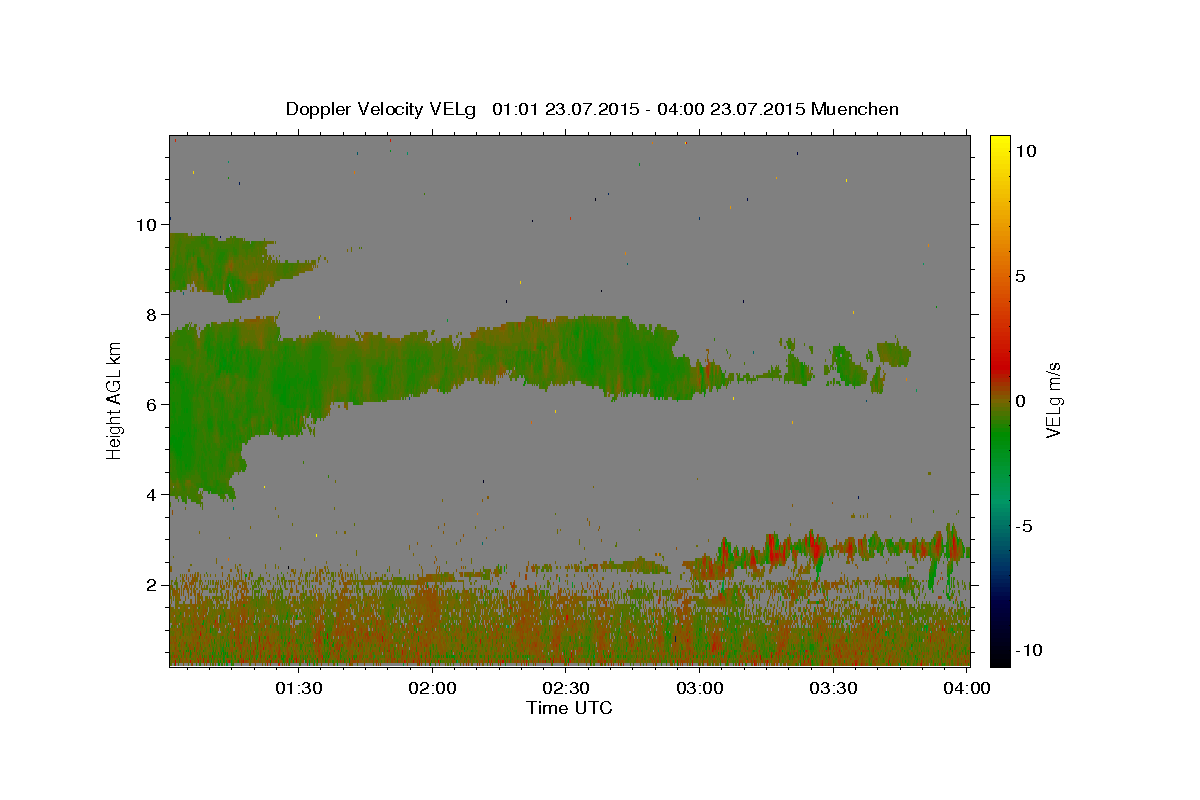Click the colorbar value '-5'

1024,526
